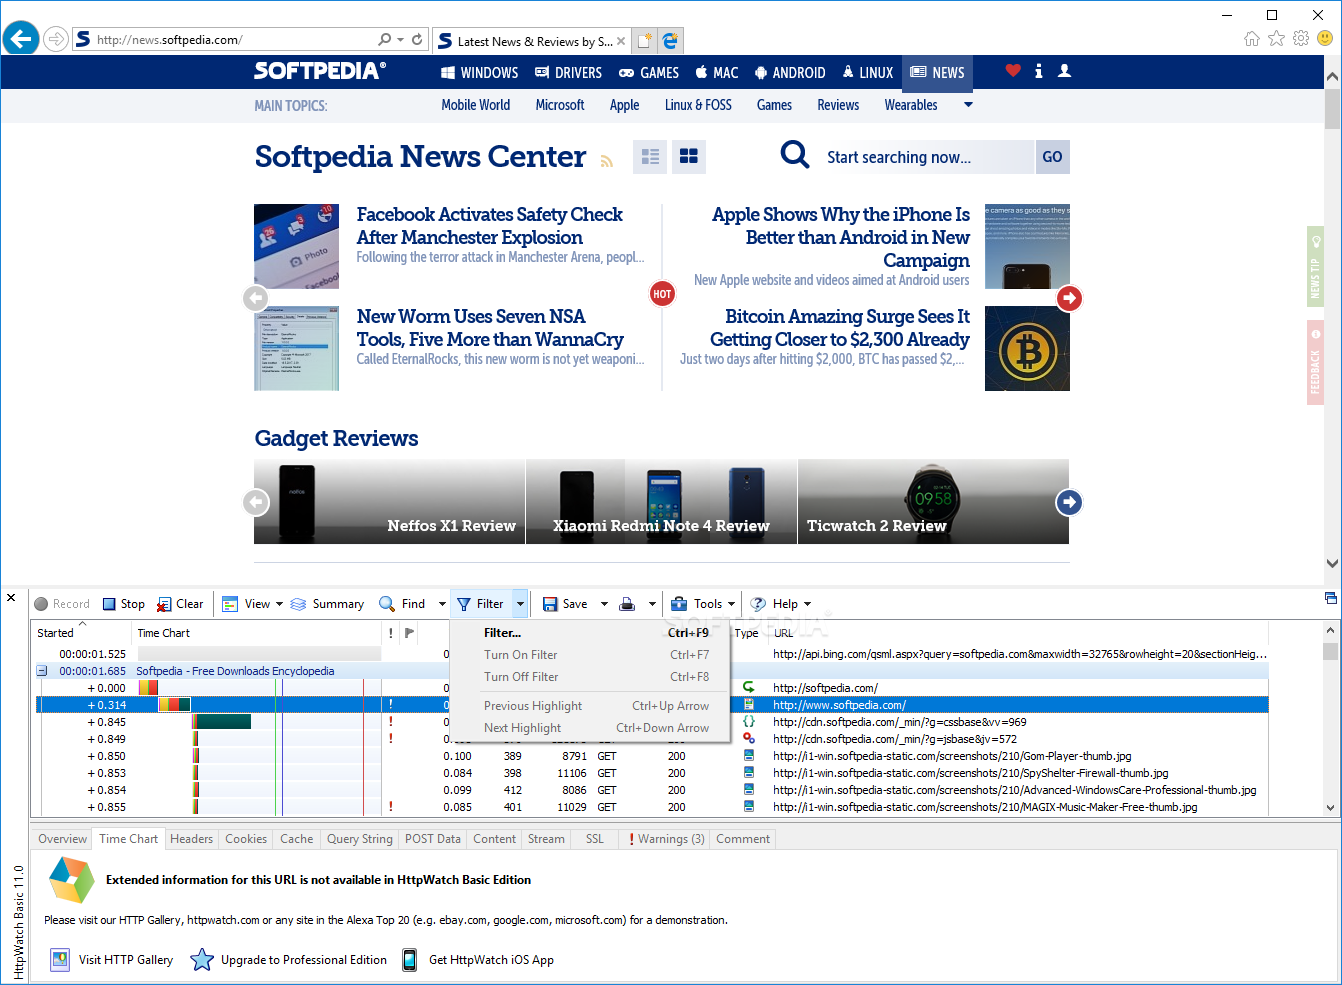The height and width of the screenshot is (985, 1342).
Task: Switch to list view layout icon
Action: click(651, 157)
